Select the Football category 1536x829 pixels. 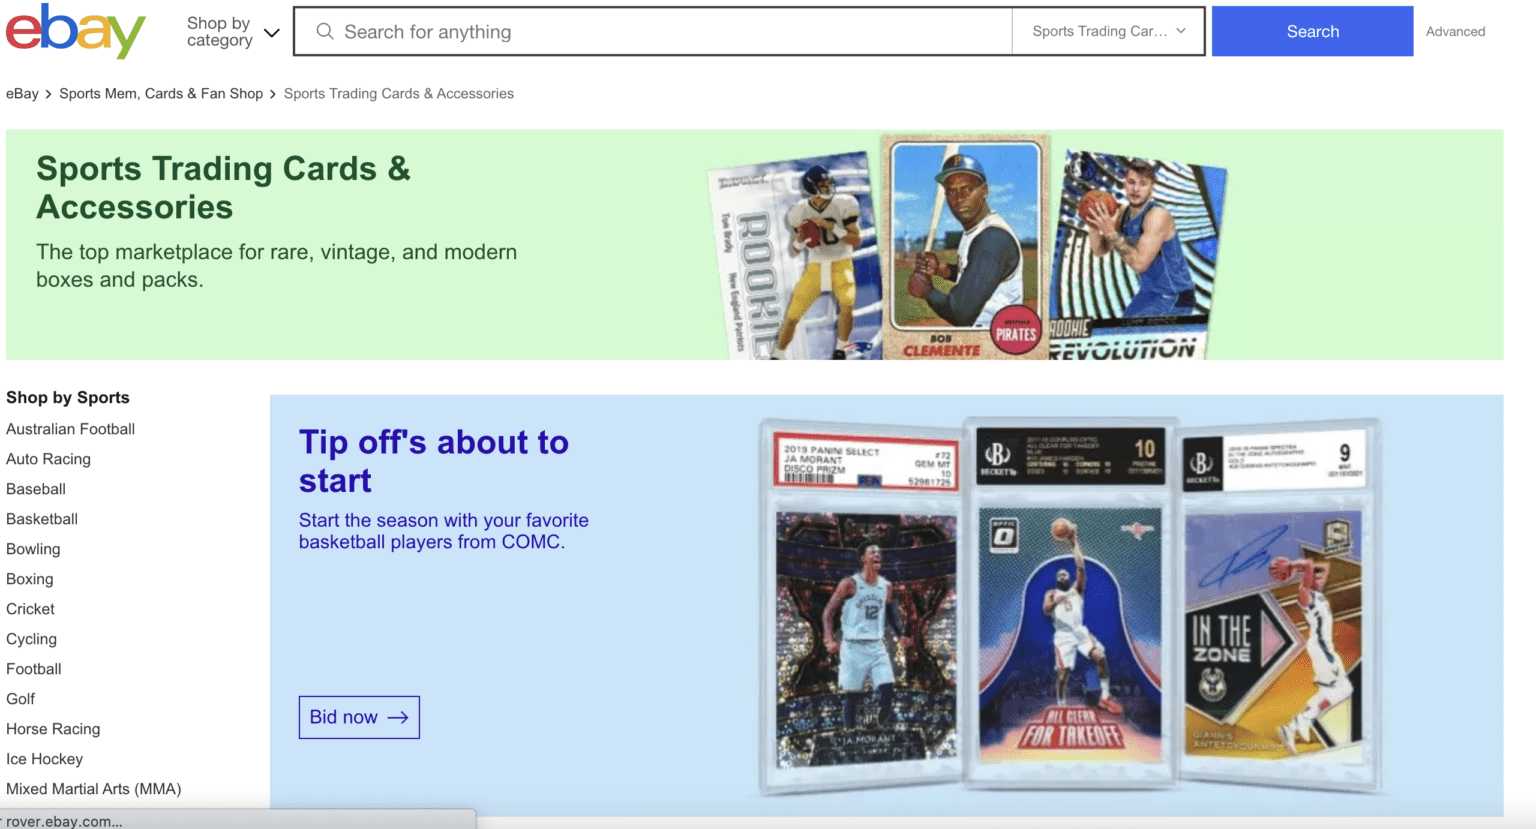pyautogui.click(x=34, y=669)
